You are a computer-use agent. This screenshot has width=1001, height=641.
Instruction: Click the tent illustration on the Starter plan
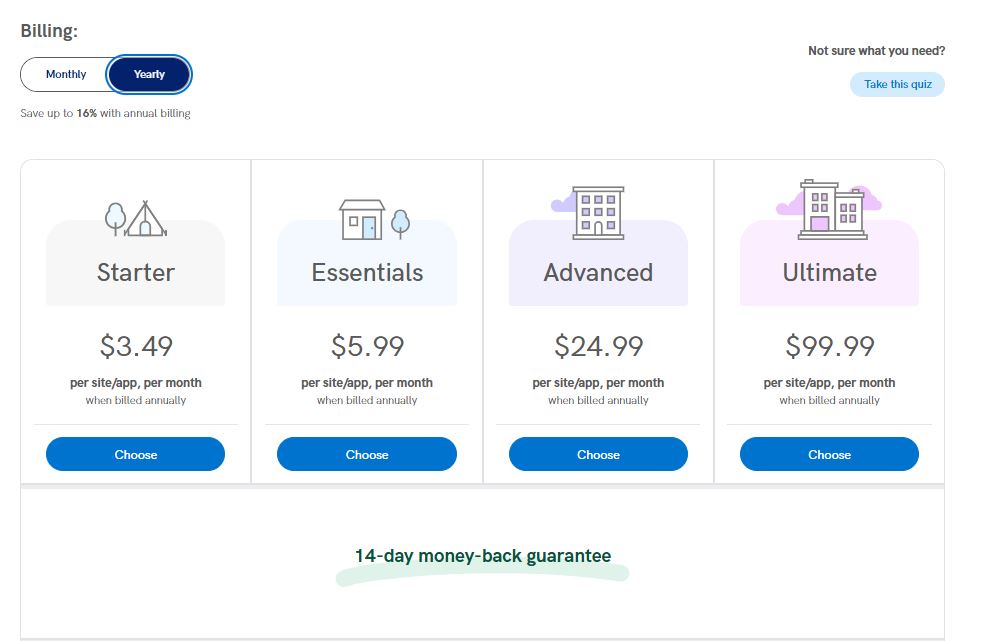coord(146,216)
